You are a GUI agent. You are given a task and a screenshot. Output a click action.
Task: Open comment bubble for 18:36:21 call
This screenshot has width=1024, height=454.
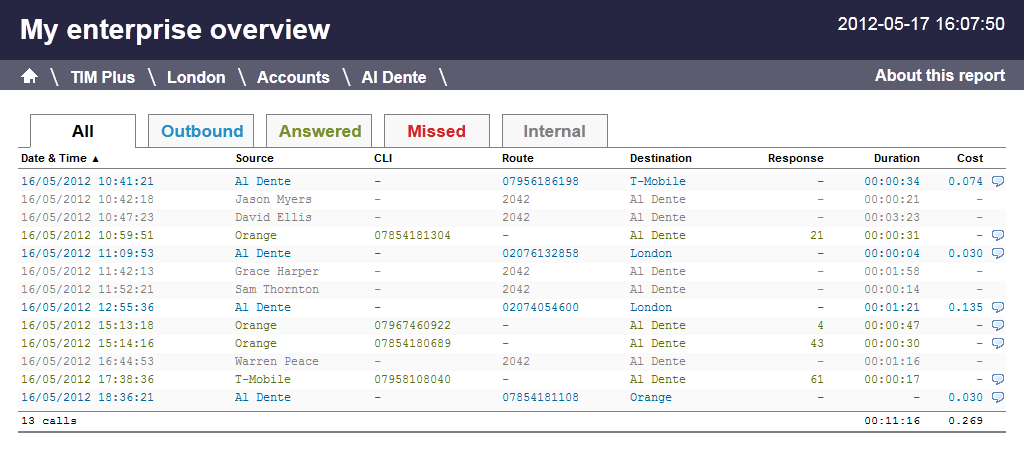click(997, 398)
